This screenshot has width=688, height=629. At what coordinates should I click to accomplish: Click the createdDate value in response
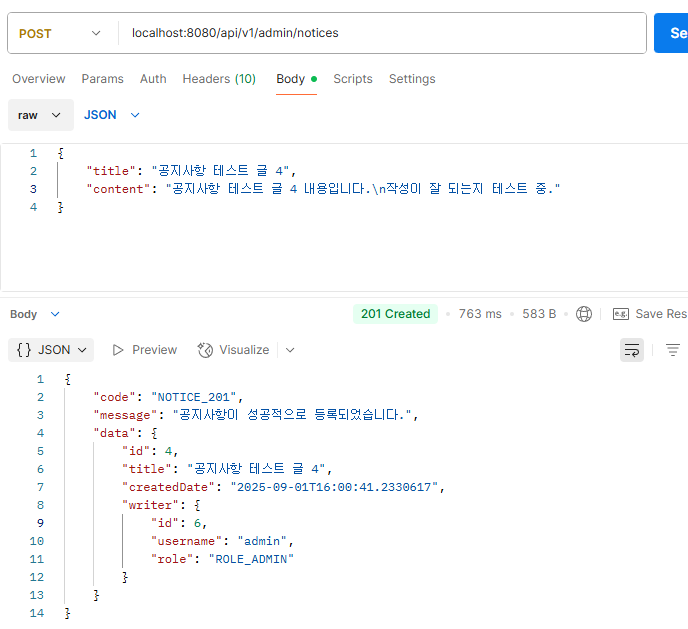334,487
